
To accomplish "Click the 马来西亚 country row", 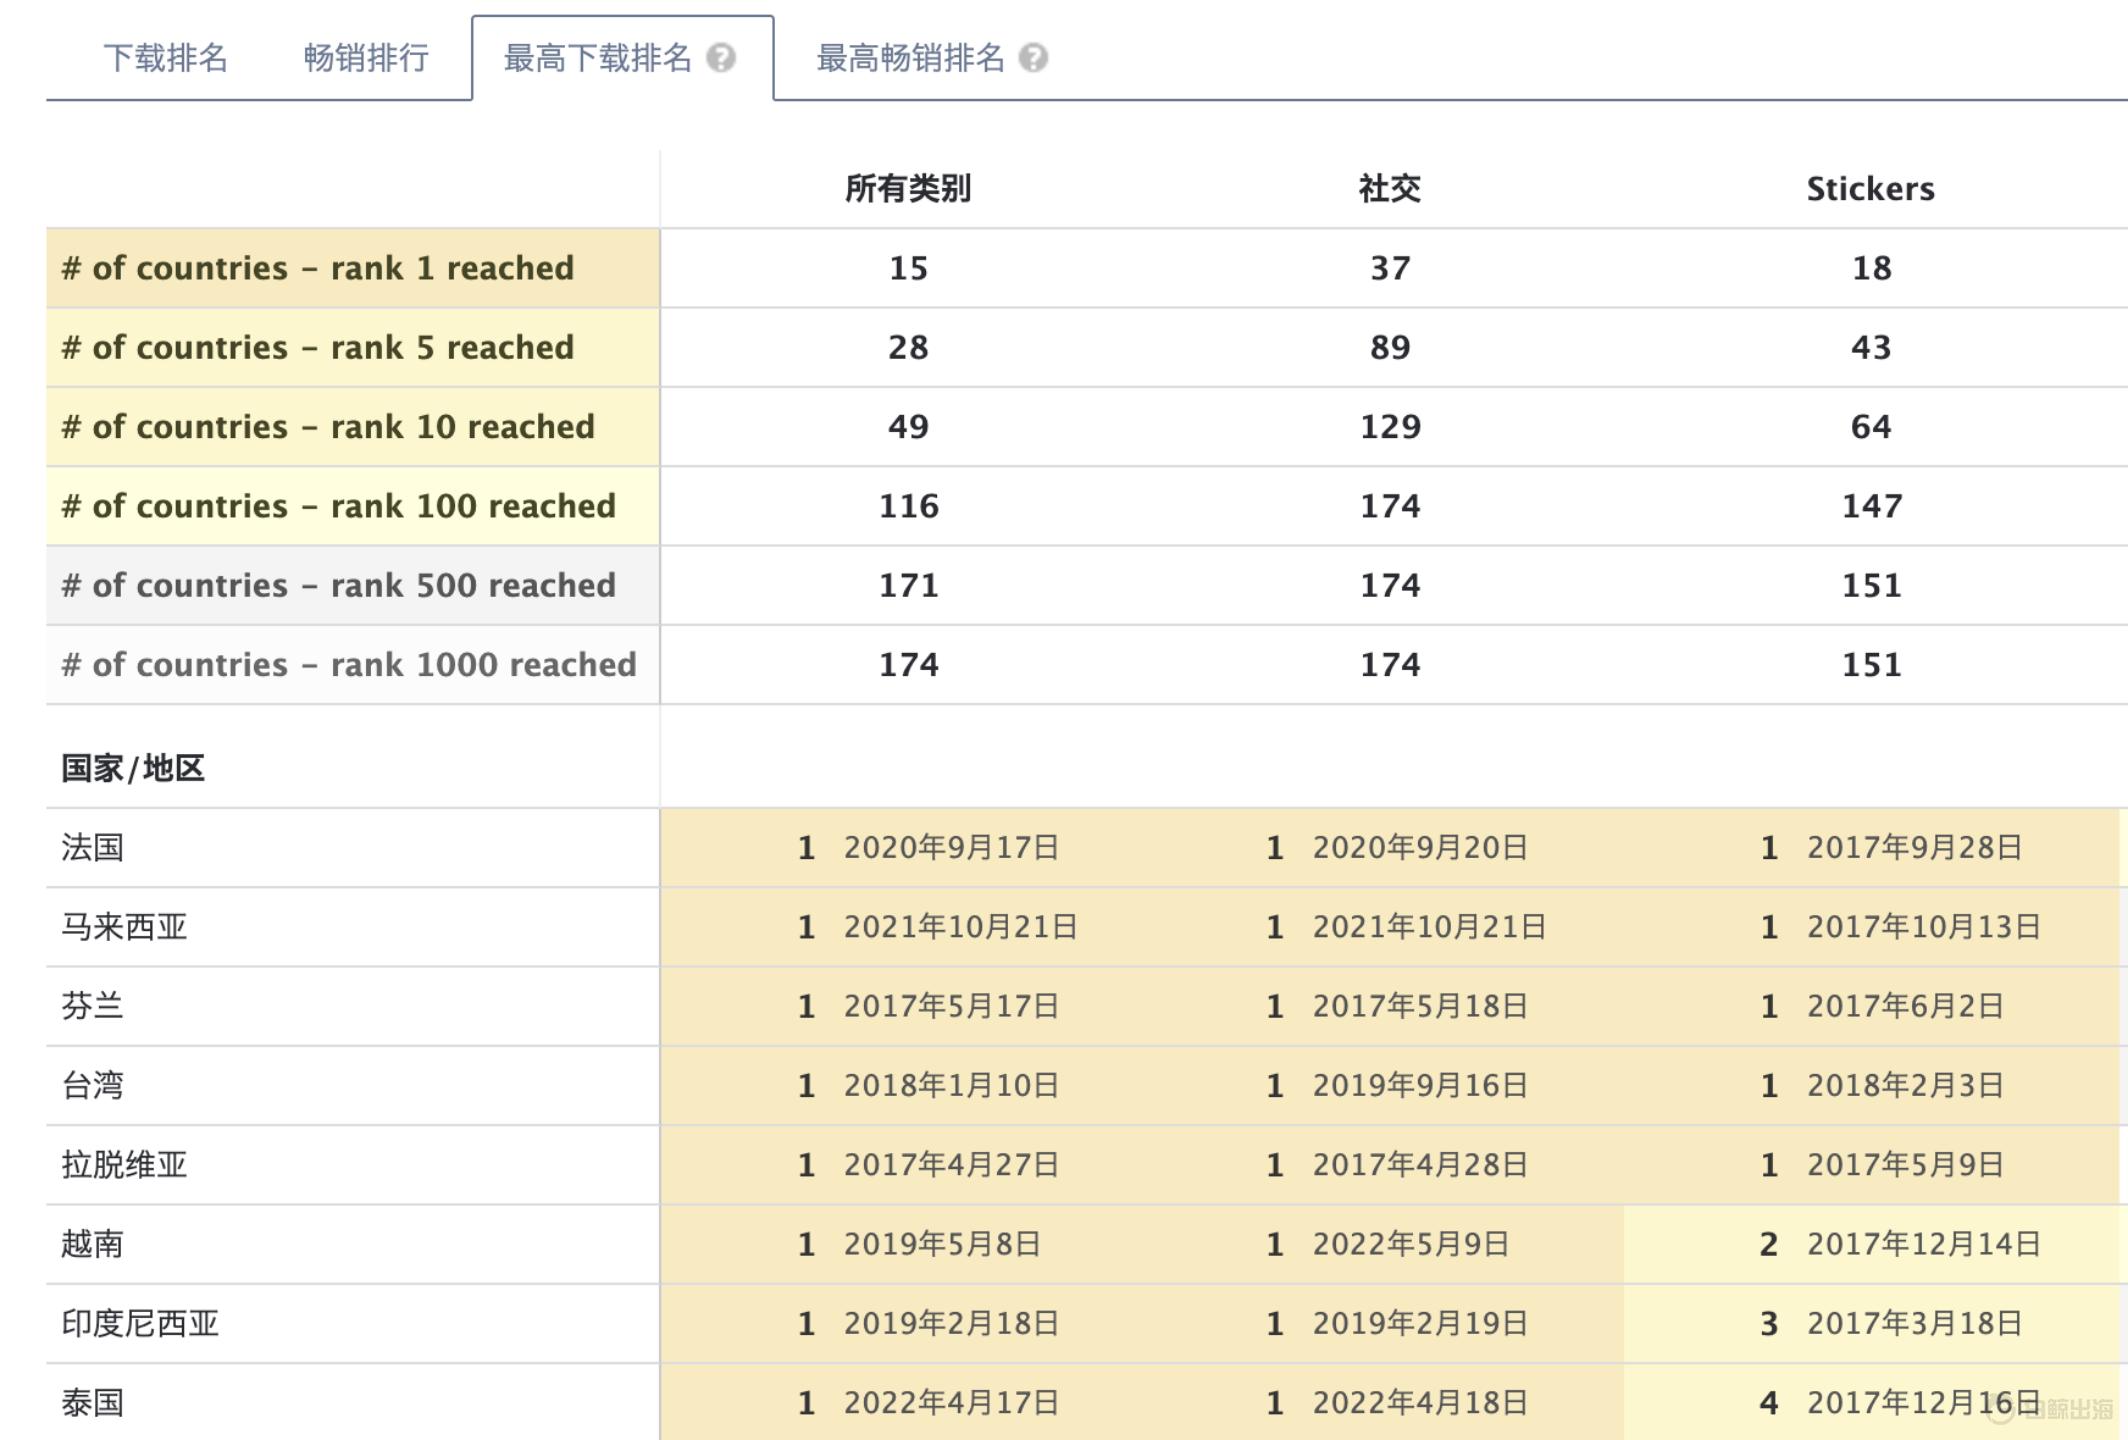I will tap(124, 927).
